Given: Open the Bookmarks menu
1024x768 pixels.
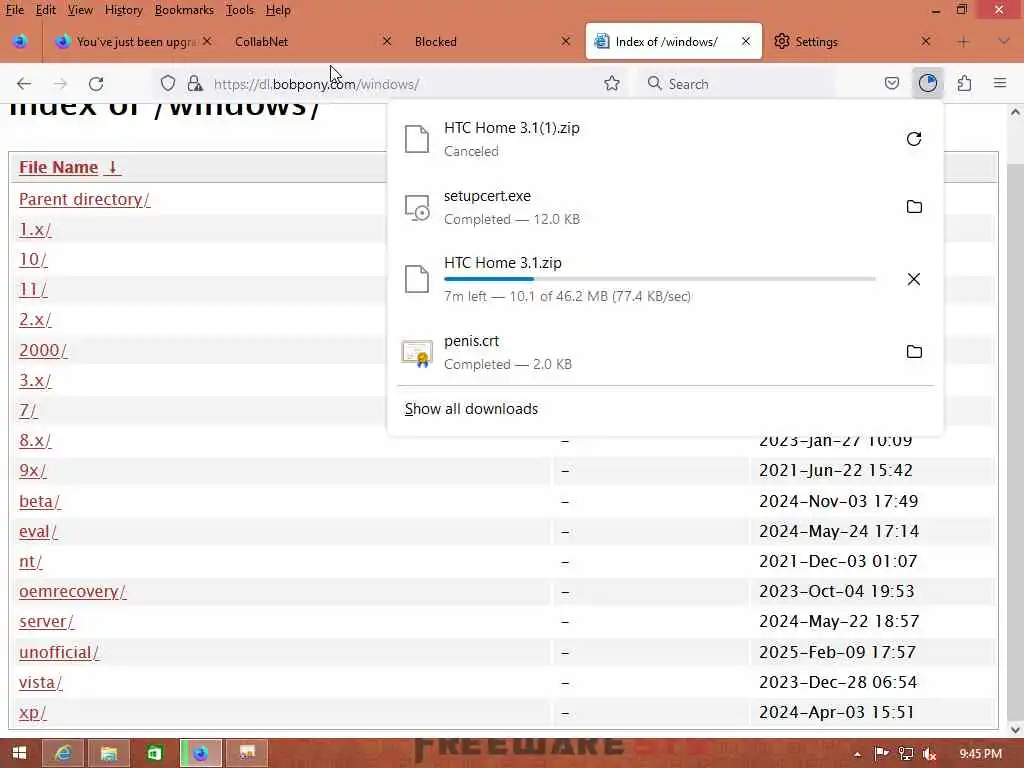Looking at the screenshot, I should [x=184, y=10].
